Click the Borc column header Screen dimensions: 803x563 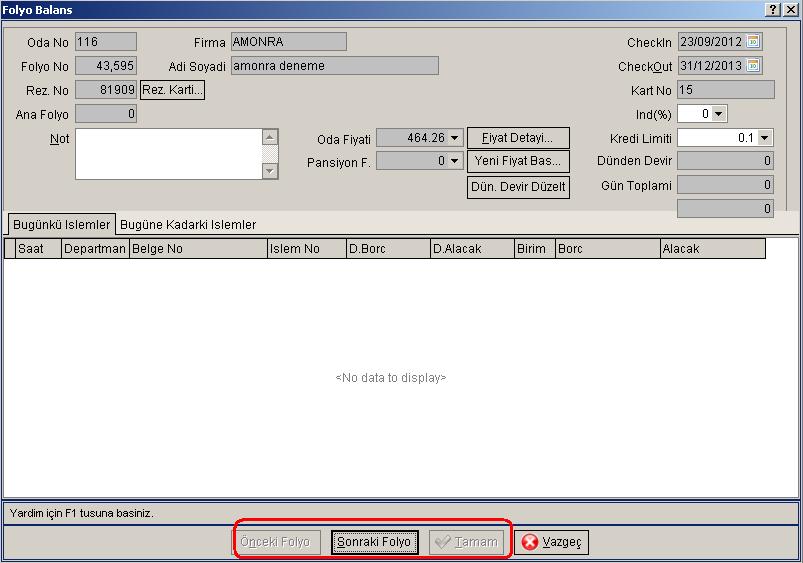pyautogui.click(x=607, y=249)
